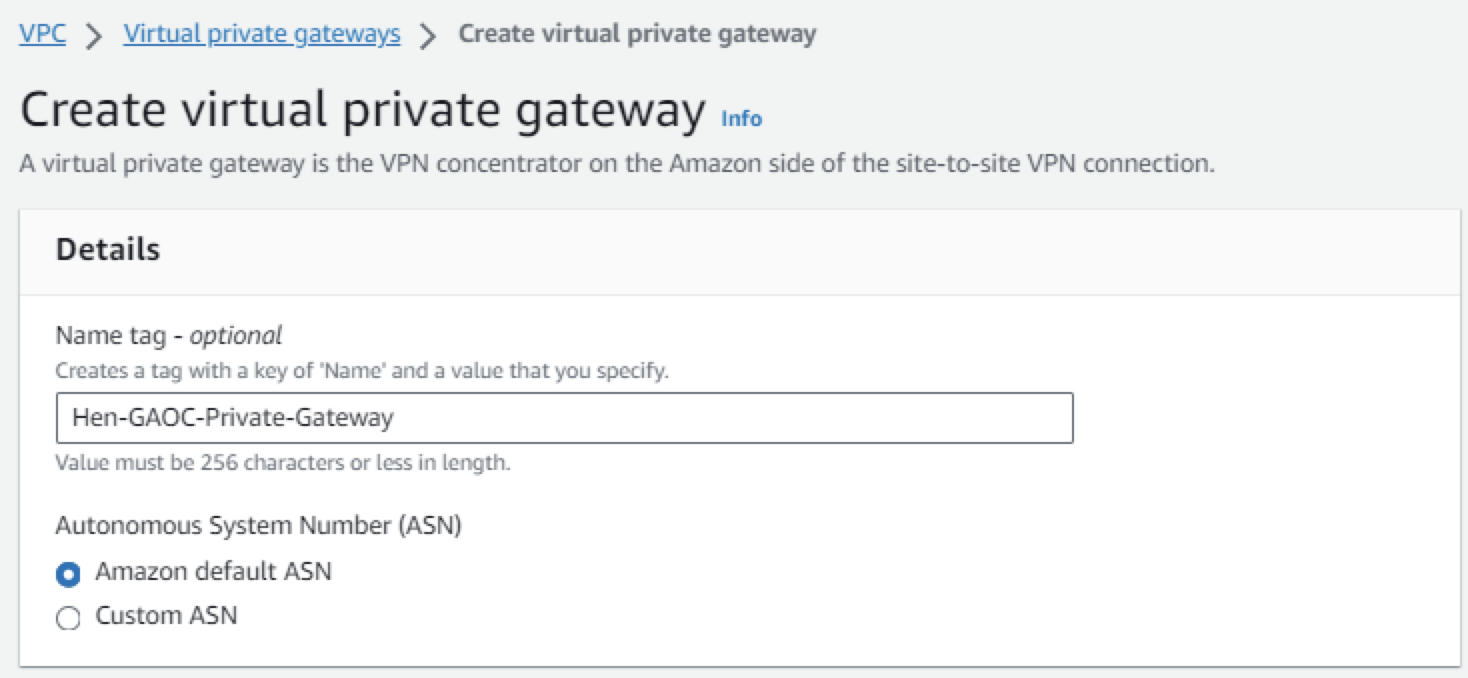Click the 'Amazon default ASN' label text
This screenshot has width=1468, height=678.
coord(213,572)
